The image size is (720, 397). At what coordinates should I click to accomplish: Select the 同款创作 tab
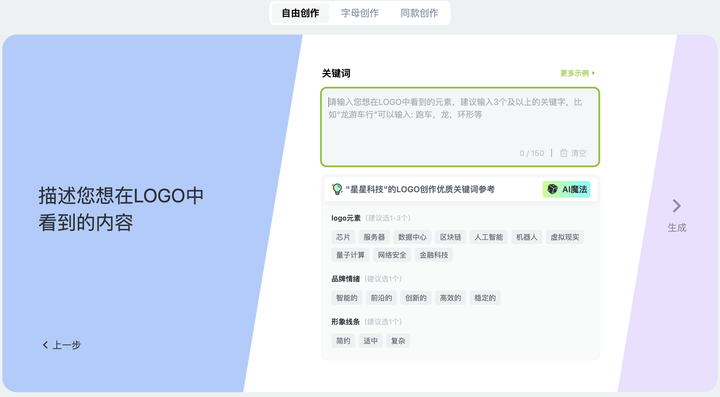pyautogui.click(x=419, y=13)
